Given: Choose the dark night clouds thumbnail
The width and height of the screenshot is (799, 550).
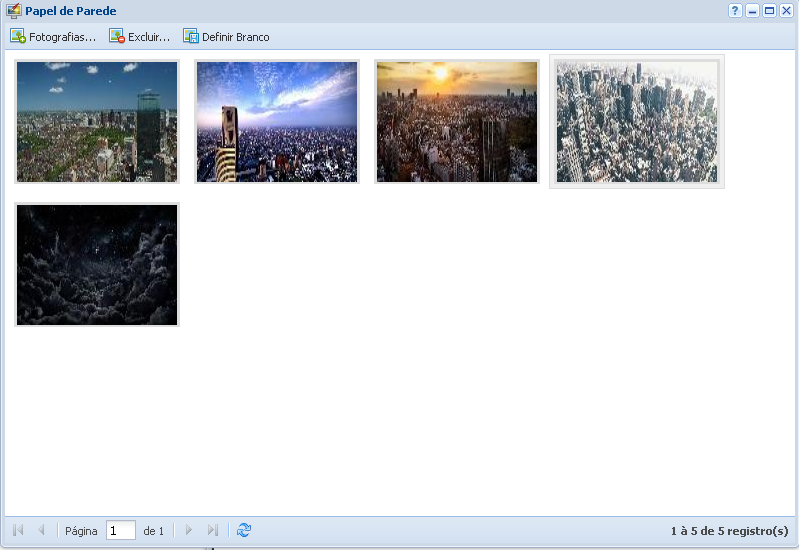Looking at the screenshot, I should tap(97, 265).
